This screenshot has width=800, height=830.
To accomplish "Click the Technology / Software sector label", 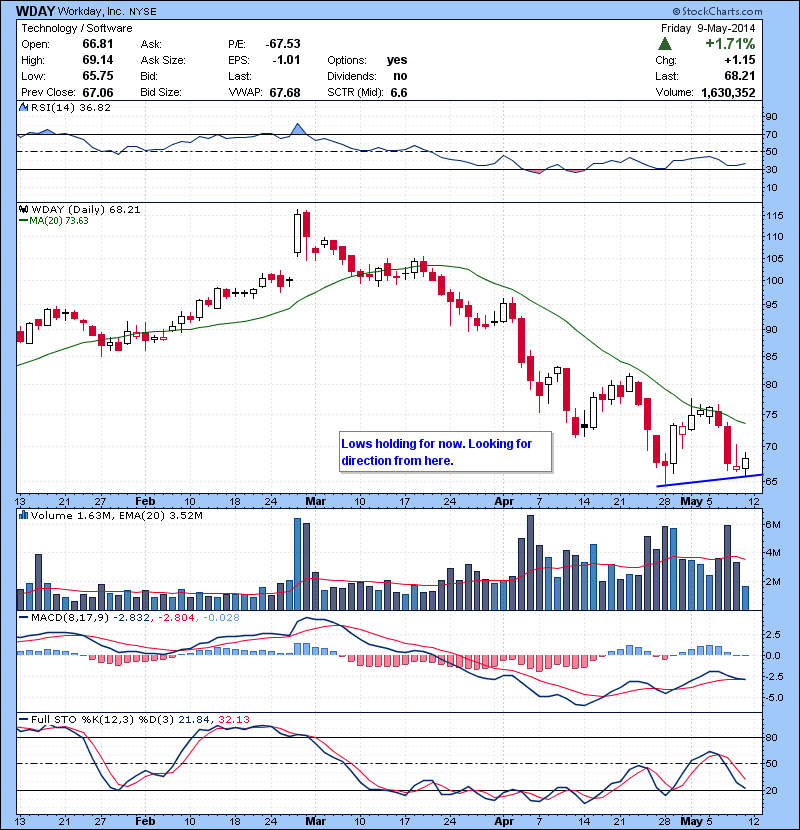I will click(x=77, y=28).
